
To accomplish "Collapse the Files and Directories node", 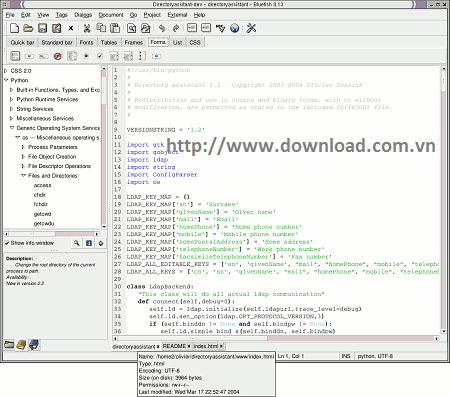I will (23, 175).
